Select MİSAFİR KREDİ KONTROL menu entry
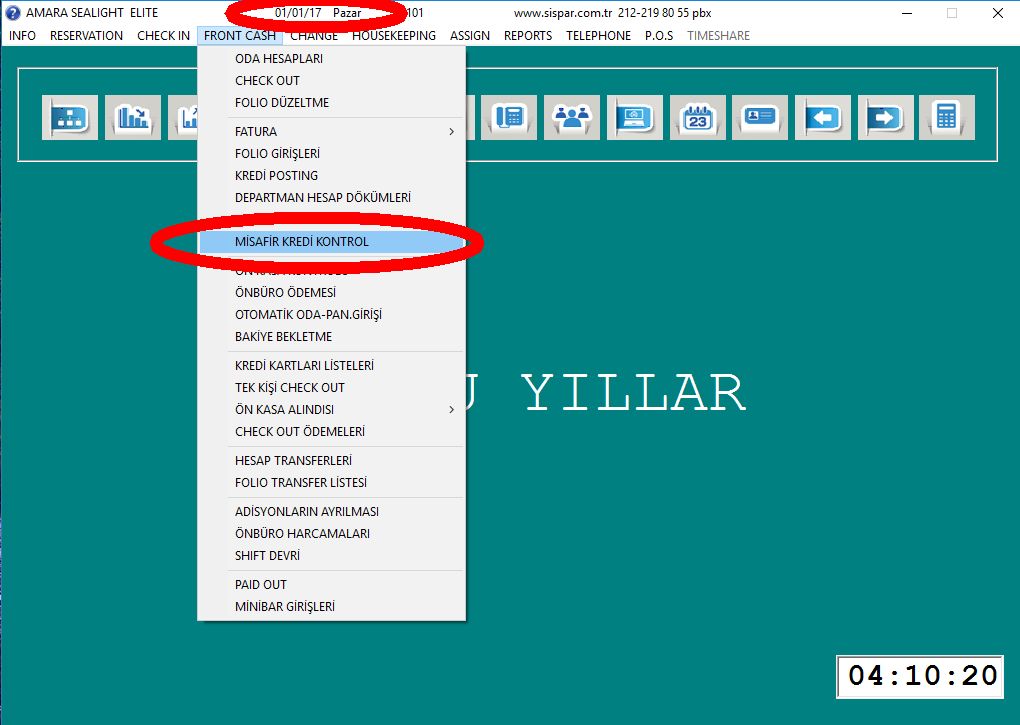This screenshot has height=725, width=1020. point(302,242)
